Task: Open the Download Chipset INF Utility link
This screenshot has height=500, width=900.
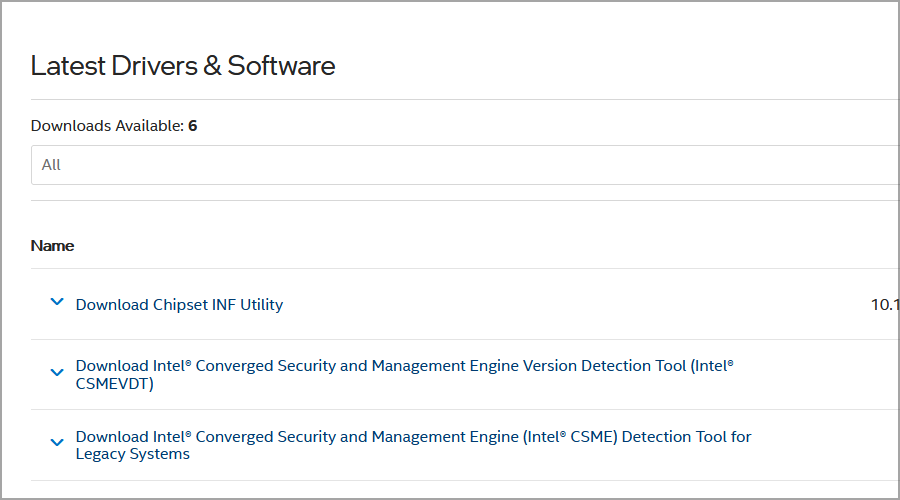Action: click(179, 305)
